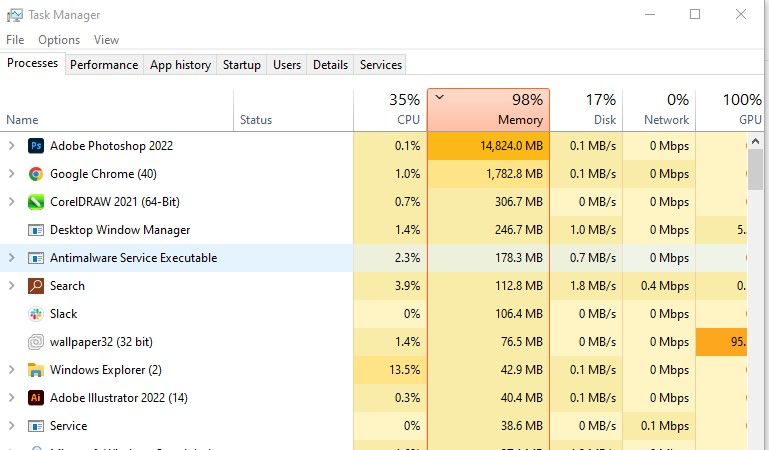
Task: Select the Processes tab
Action: (x=32, y=63)
